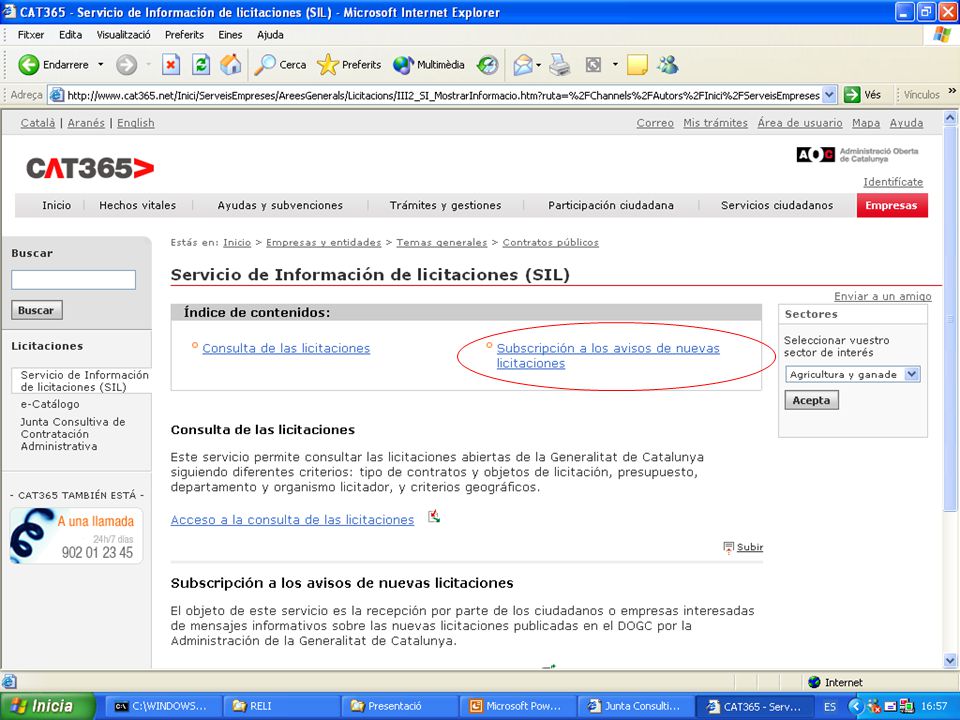960x720 pixels.
Task: Open the Ajuda menu
Action: (270, 35)
